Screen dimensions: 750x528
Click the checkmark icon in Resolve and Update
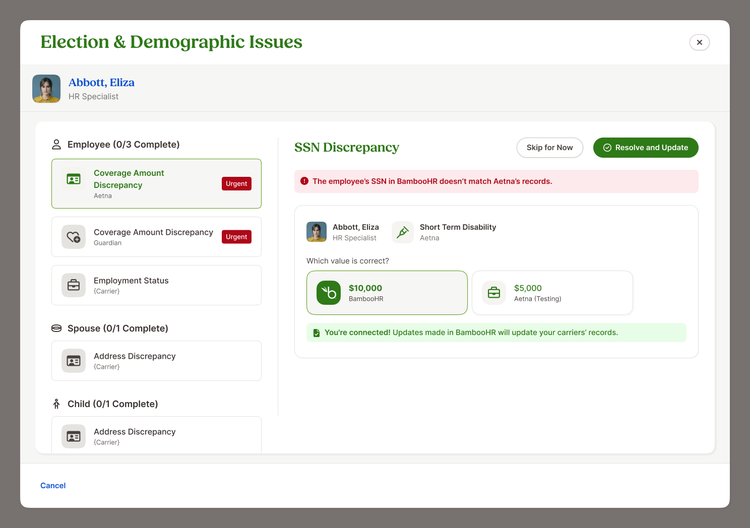[x=607, y=148]
